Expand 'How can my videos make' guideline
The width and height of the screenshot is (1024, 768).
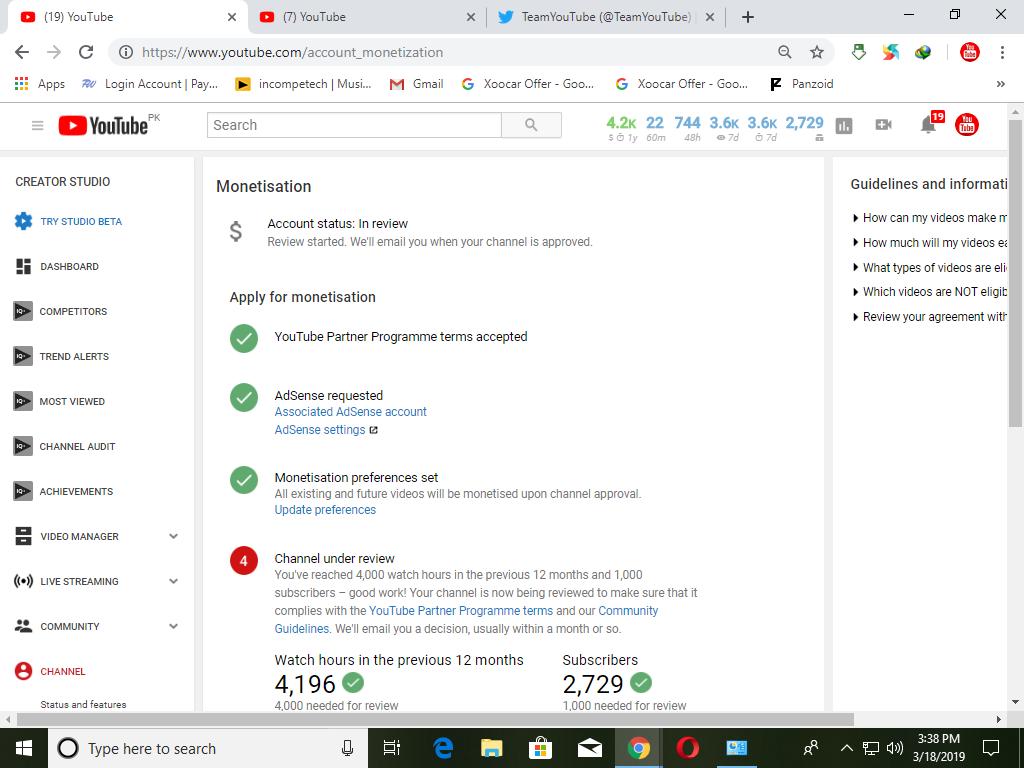click(929, 218)
